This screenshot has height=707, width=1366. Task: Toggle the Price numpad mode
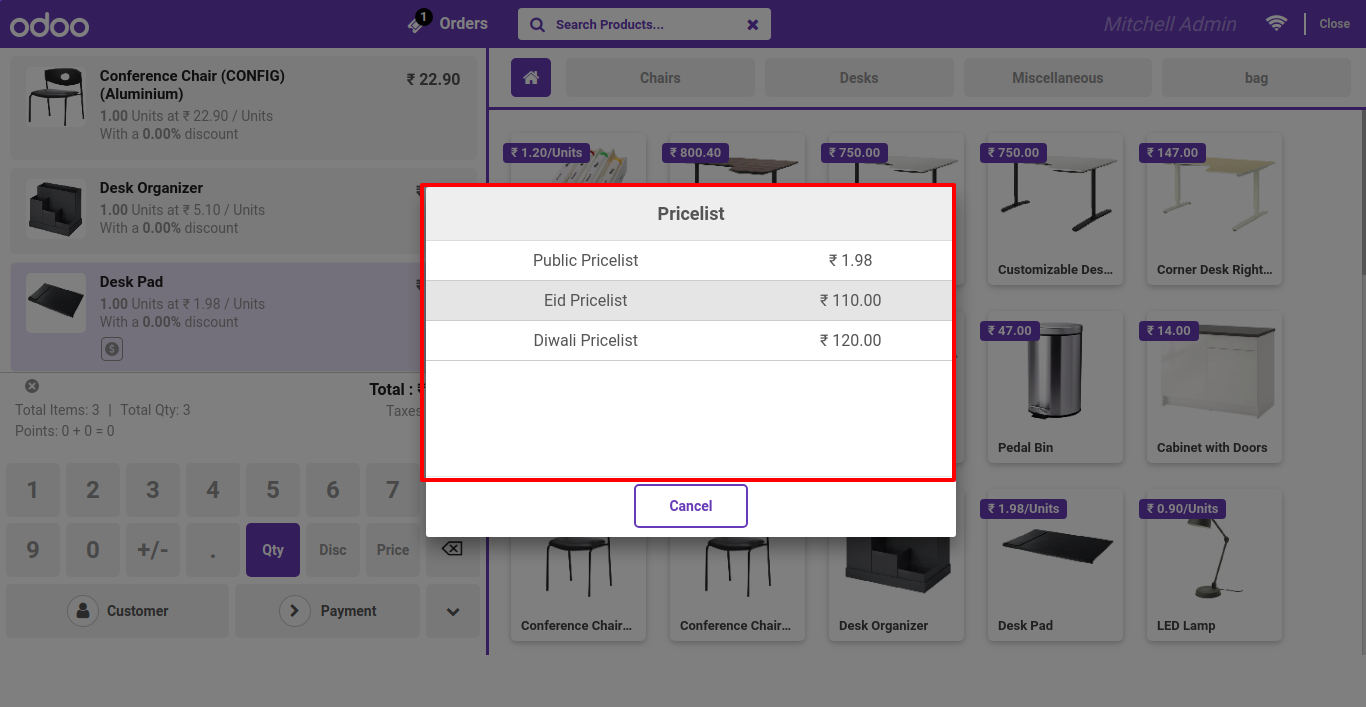coord(393,550)
